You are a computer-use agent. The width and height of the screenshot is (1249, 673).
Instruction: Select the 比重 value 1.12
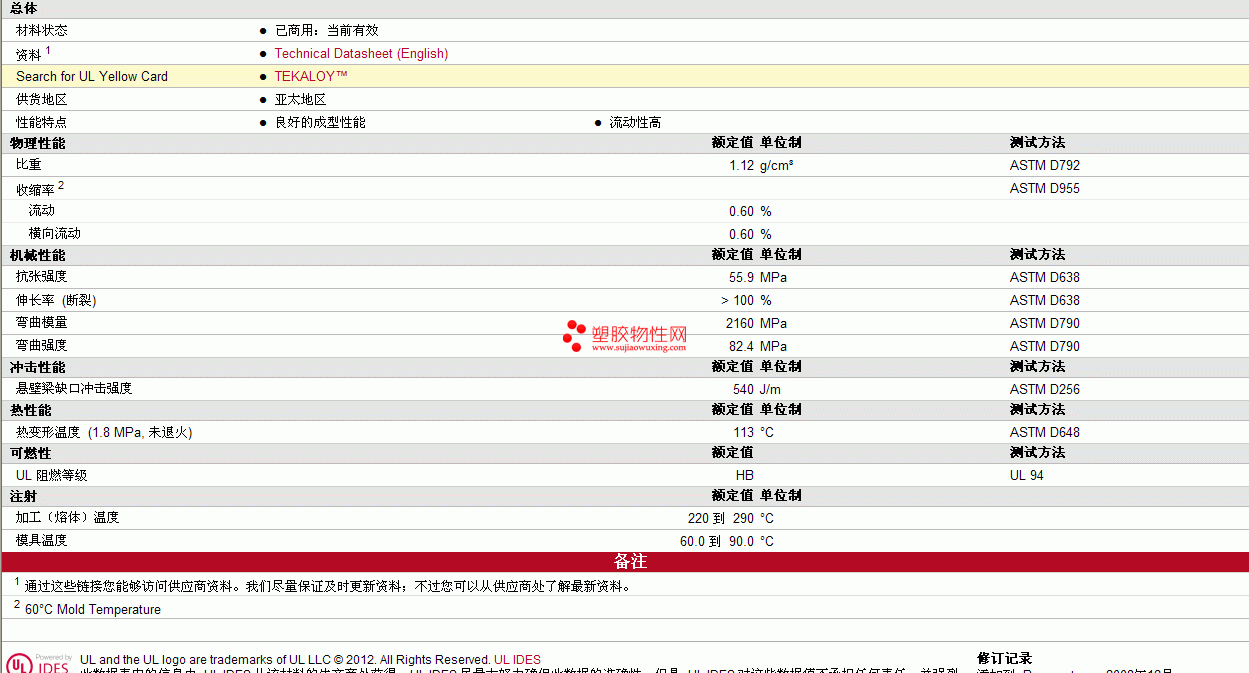741,166
